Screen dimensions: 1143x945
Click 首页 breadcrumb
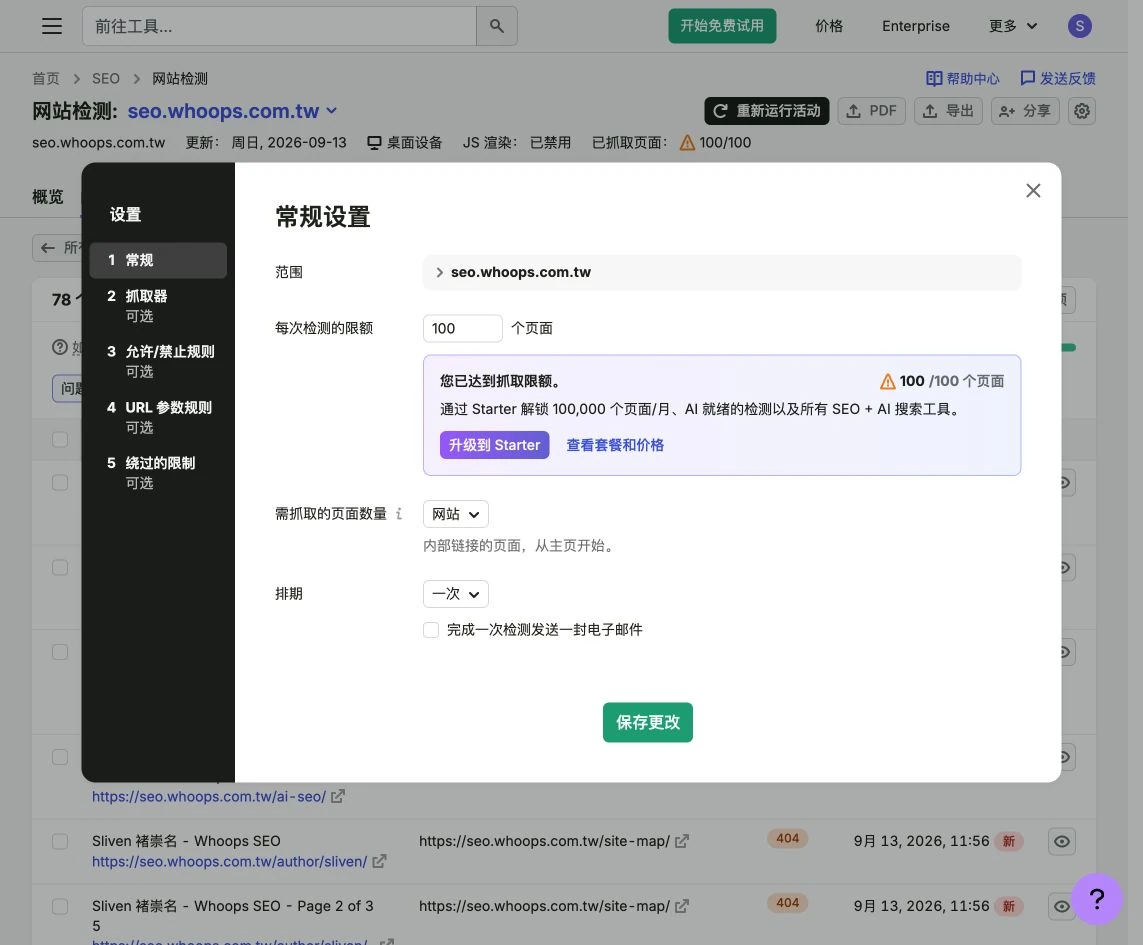[x=46, y=78]
